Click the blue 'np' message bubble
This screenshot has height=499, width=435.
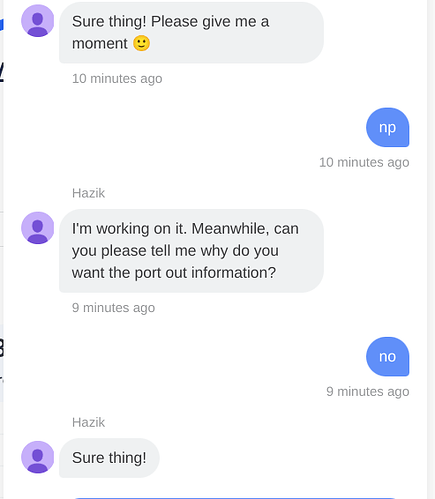pos(388,127)
